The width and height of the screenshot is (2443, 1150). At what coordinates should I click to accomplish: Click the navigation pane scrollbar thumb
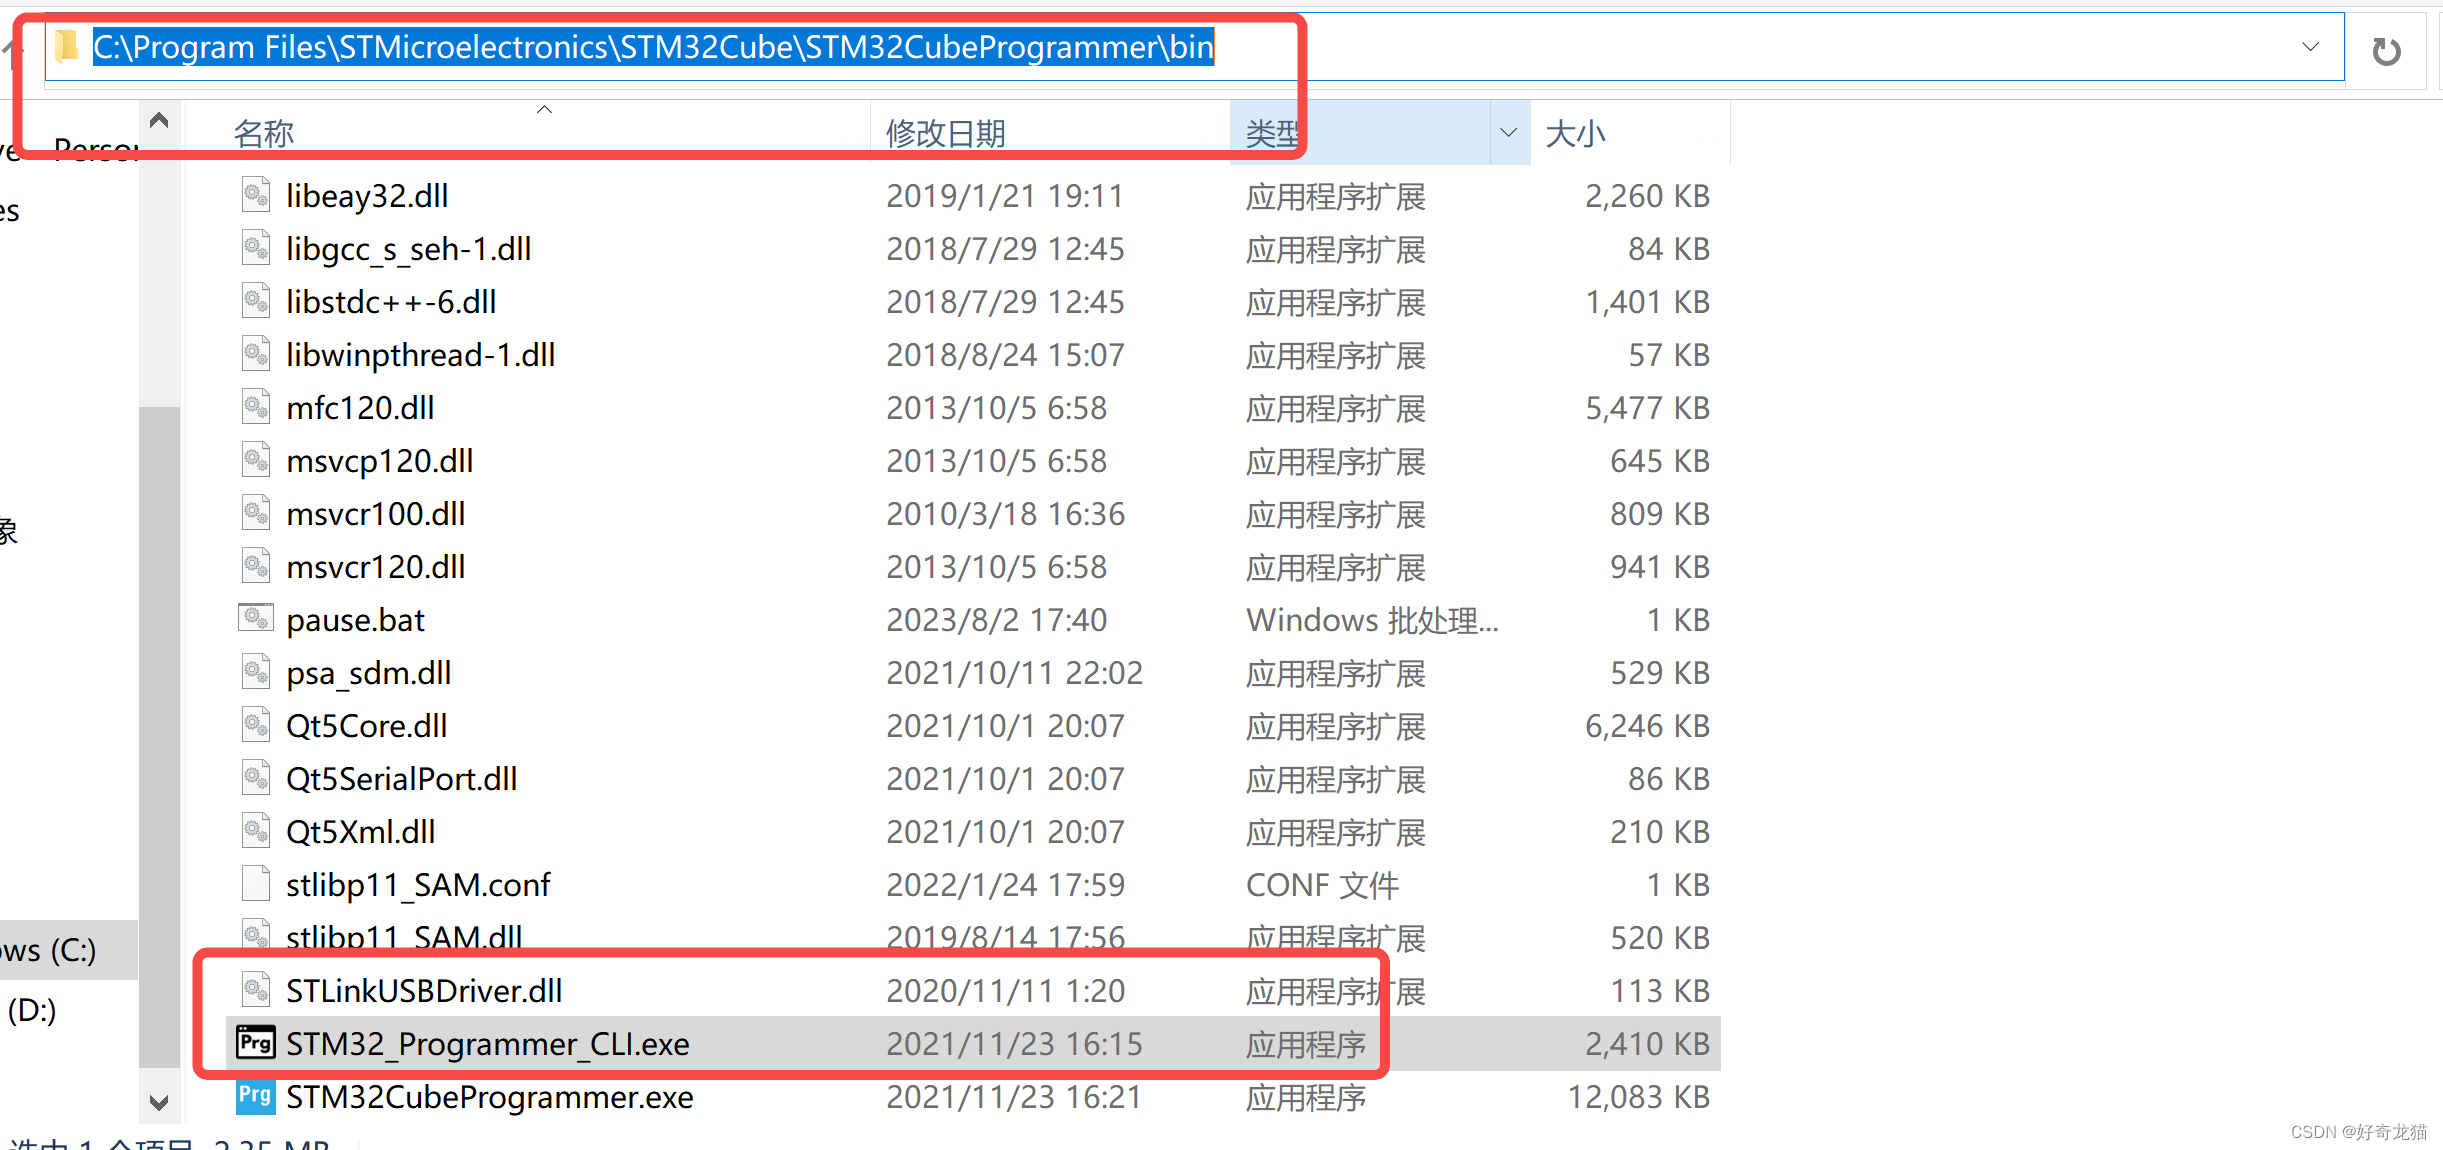click(x=159, y=737)
